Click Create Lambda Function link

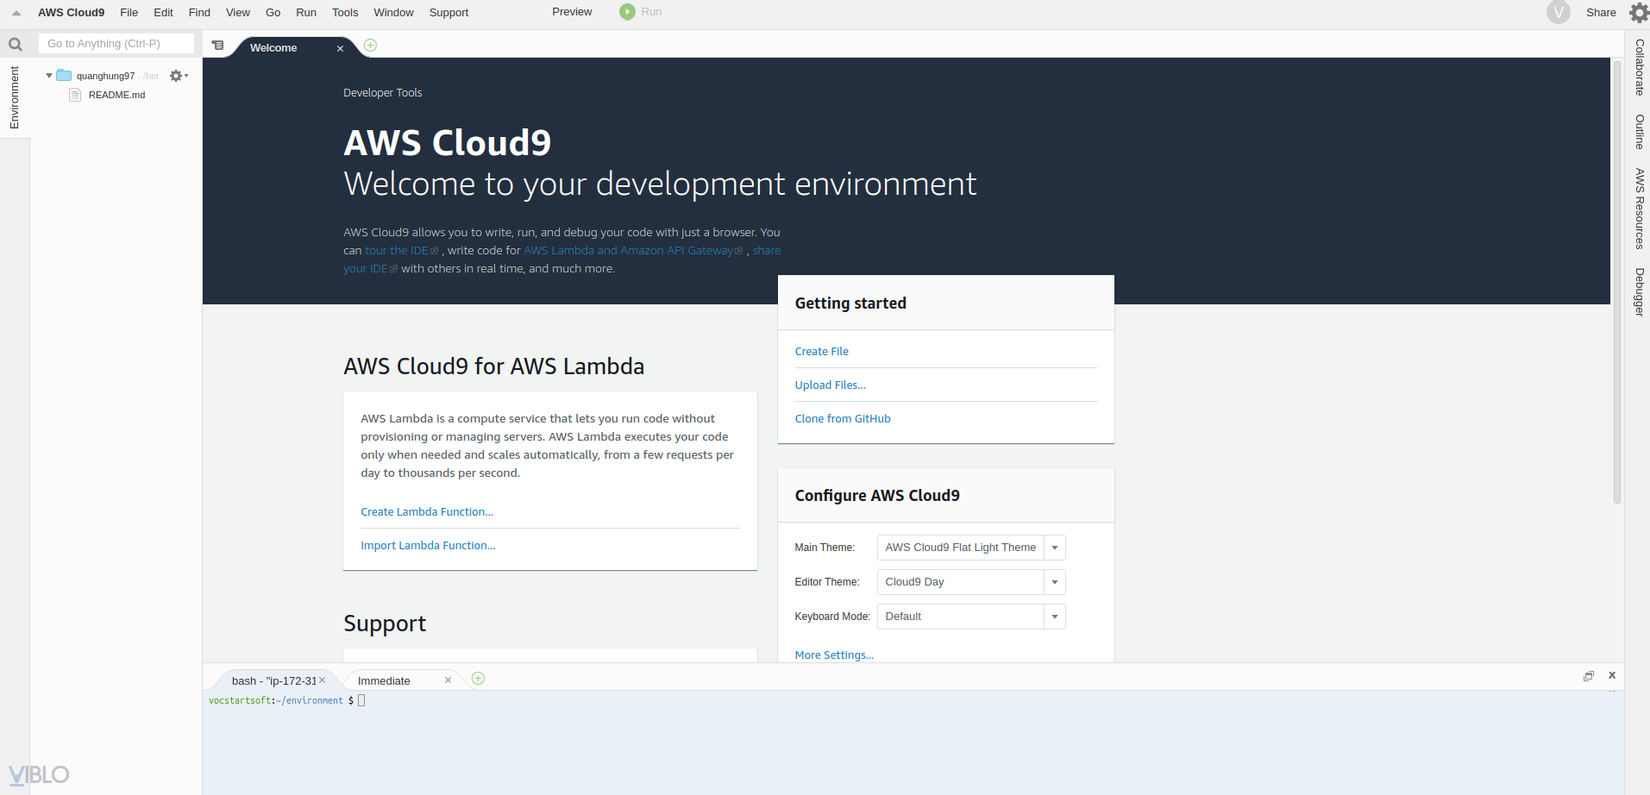click(x=427, y=512)
